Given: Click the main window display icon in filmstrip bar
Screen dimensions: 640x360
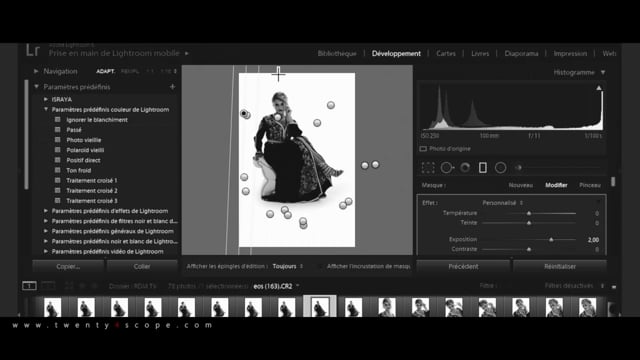Looking at the screenshot, I should 29,286.
